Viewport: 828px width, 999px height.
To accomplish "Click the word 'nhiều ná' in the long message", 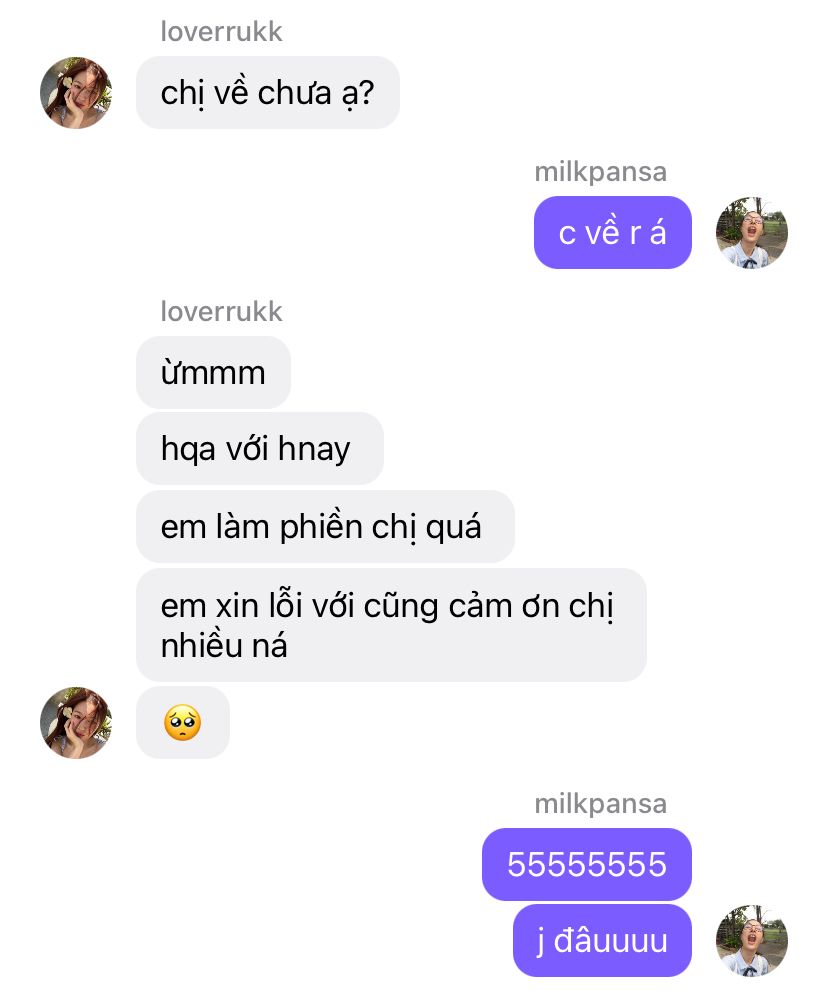I will click(x=224, y=645).
